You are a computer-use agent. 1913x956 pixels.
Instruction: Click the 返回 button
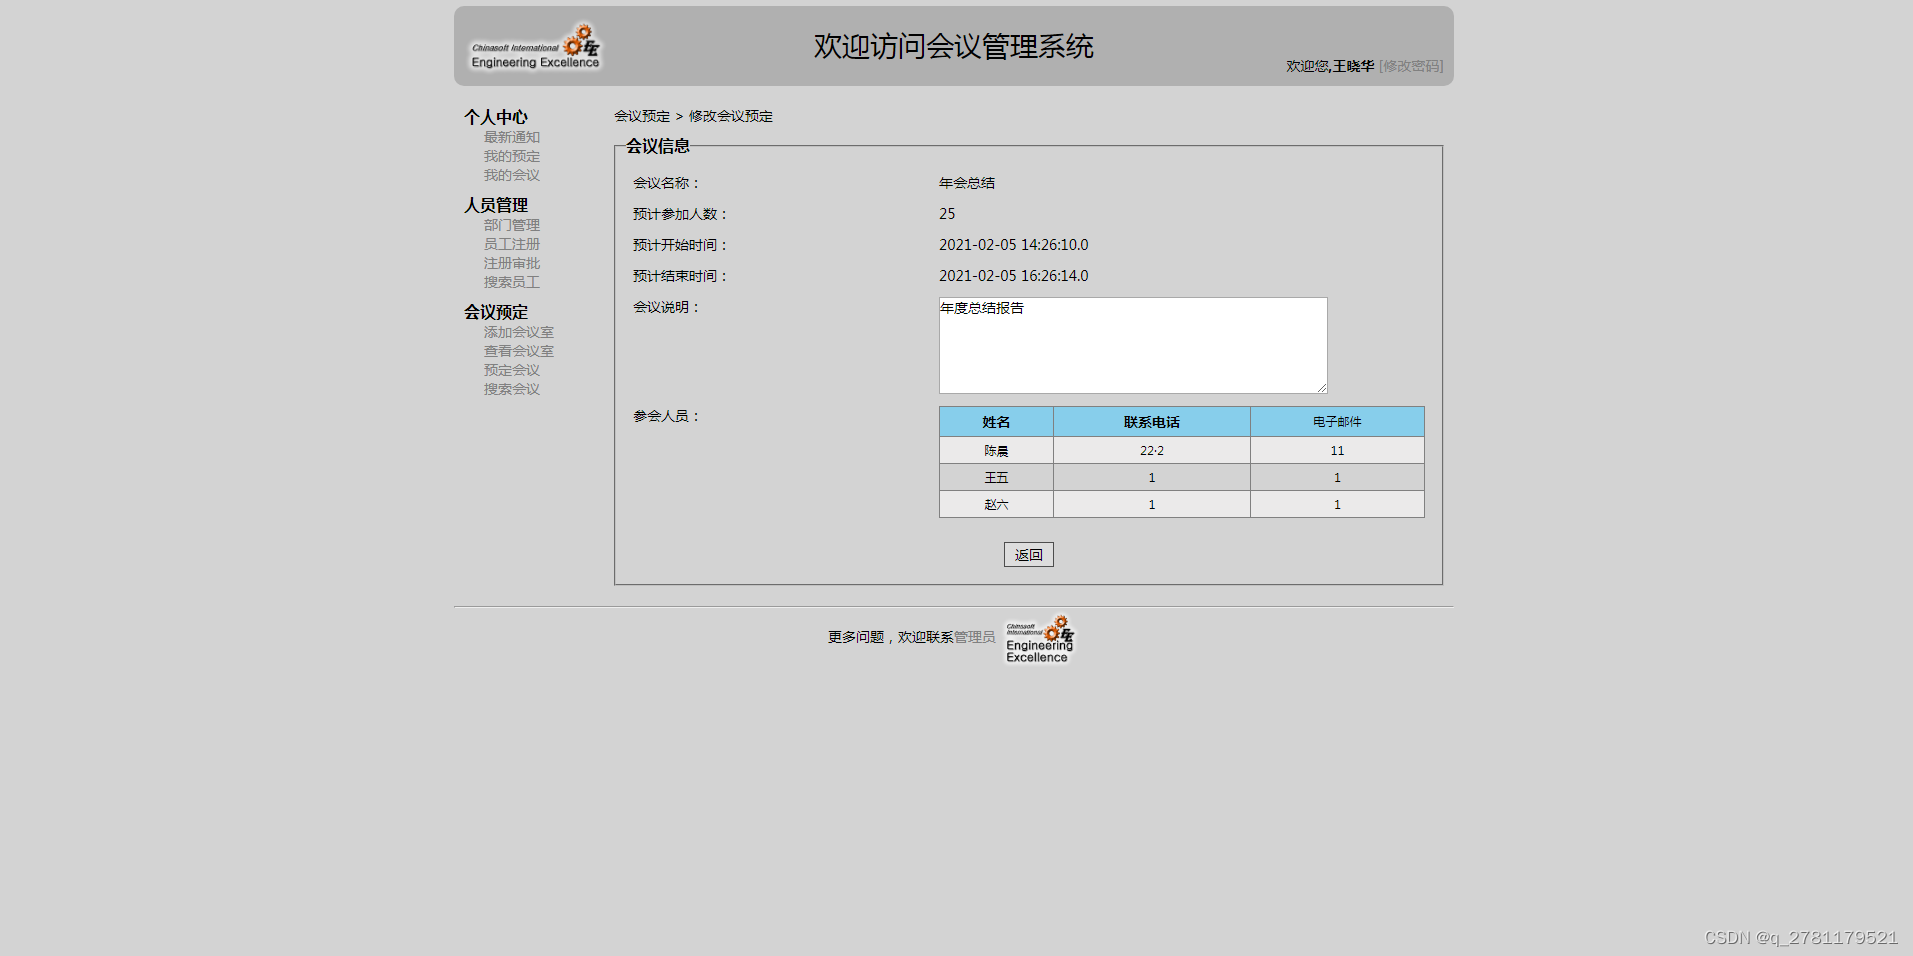click(1029, 555)
